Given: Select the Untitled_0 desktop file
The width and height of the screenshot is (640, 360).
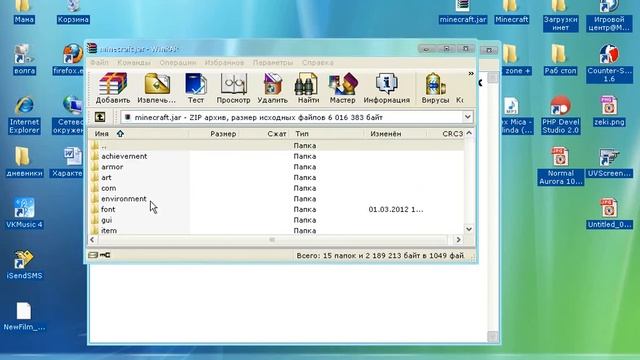Looking at the screenshot, I should (x=609, y=214).
